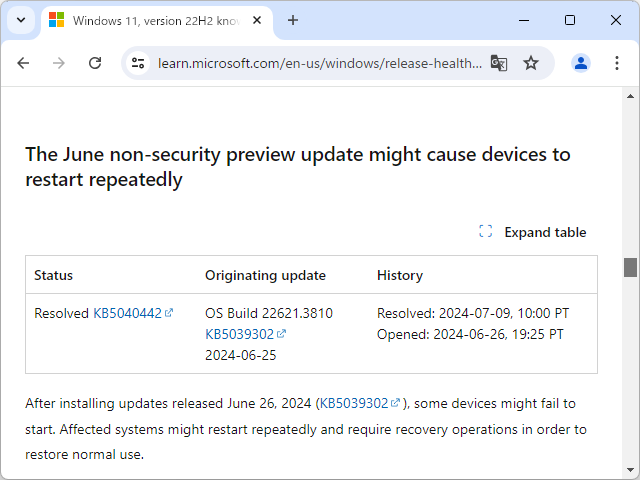
Task: Click the scrollbar up arrow
Action: coord(630,96)
